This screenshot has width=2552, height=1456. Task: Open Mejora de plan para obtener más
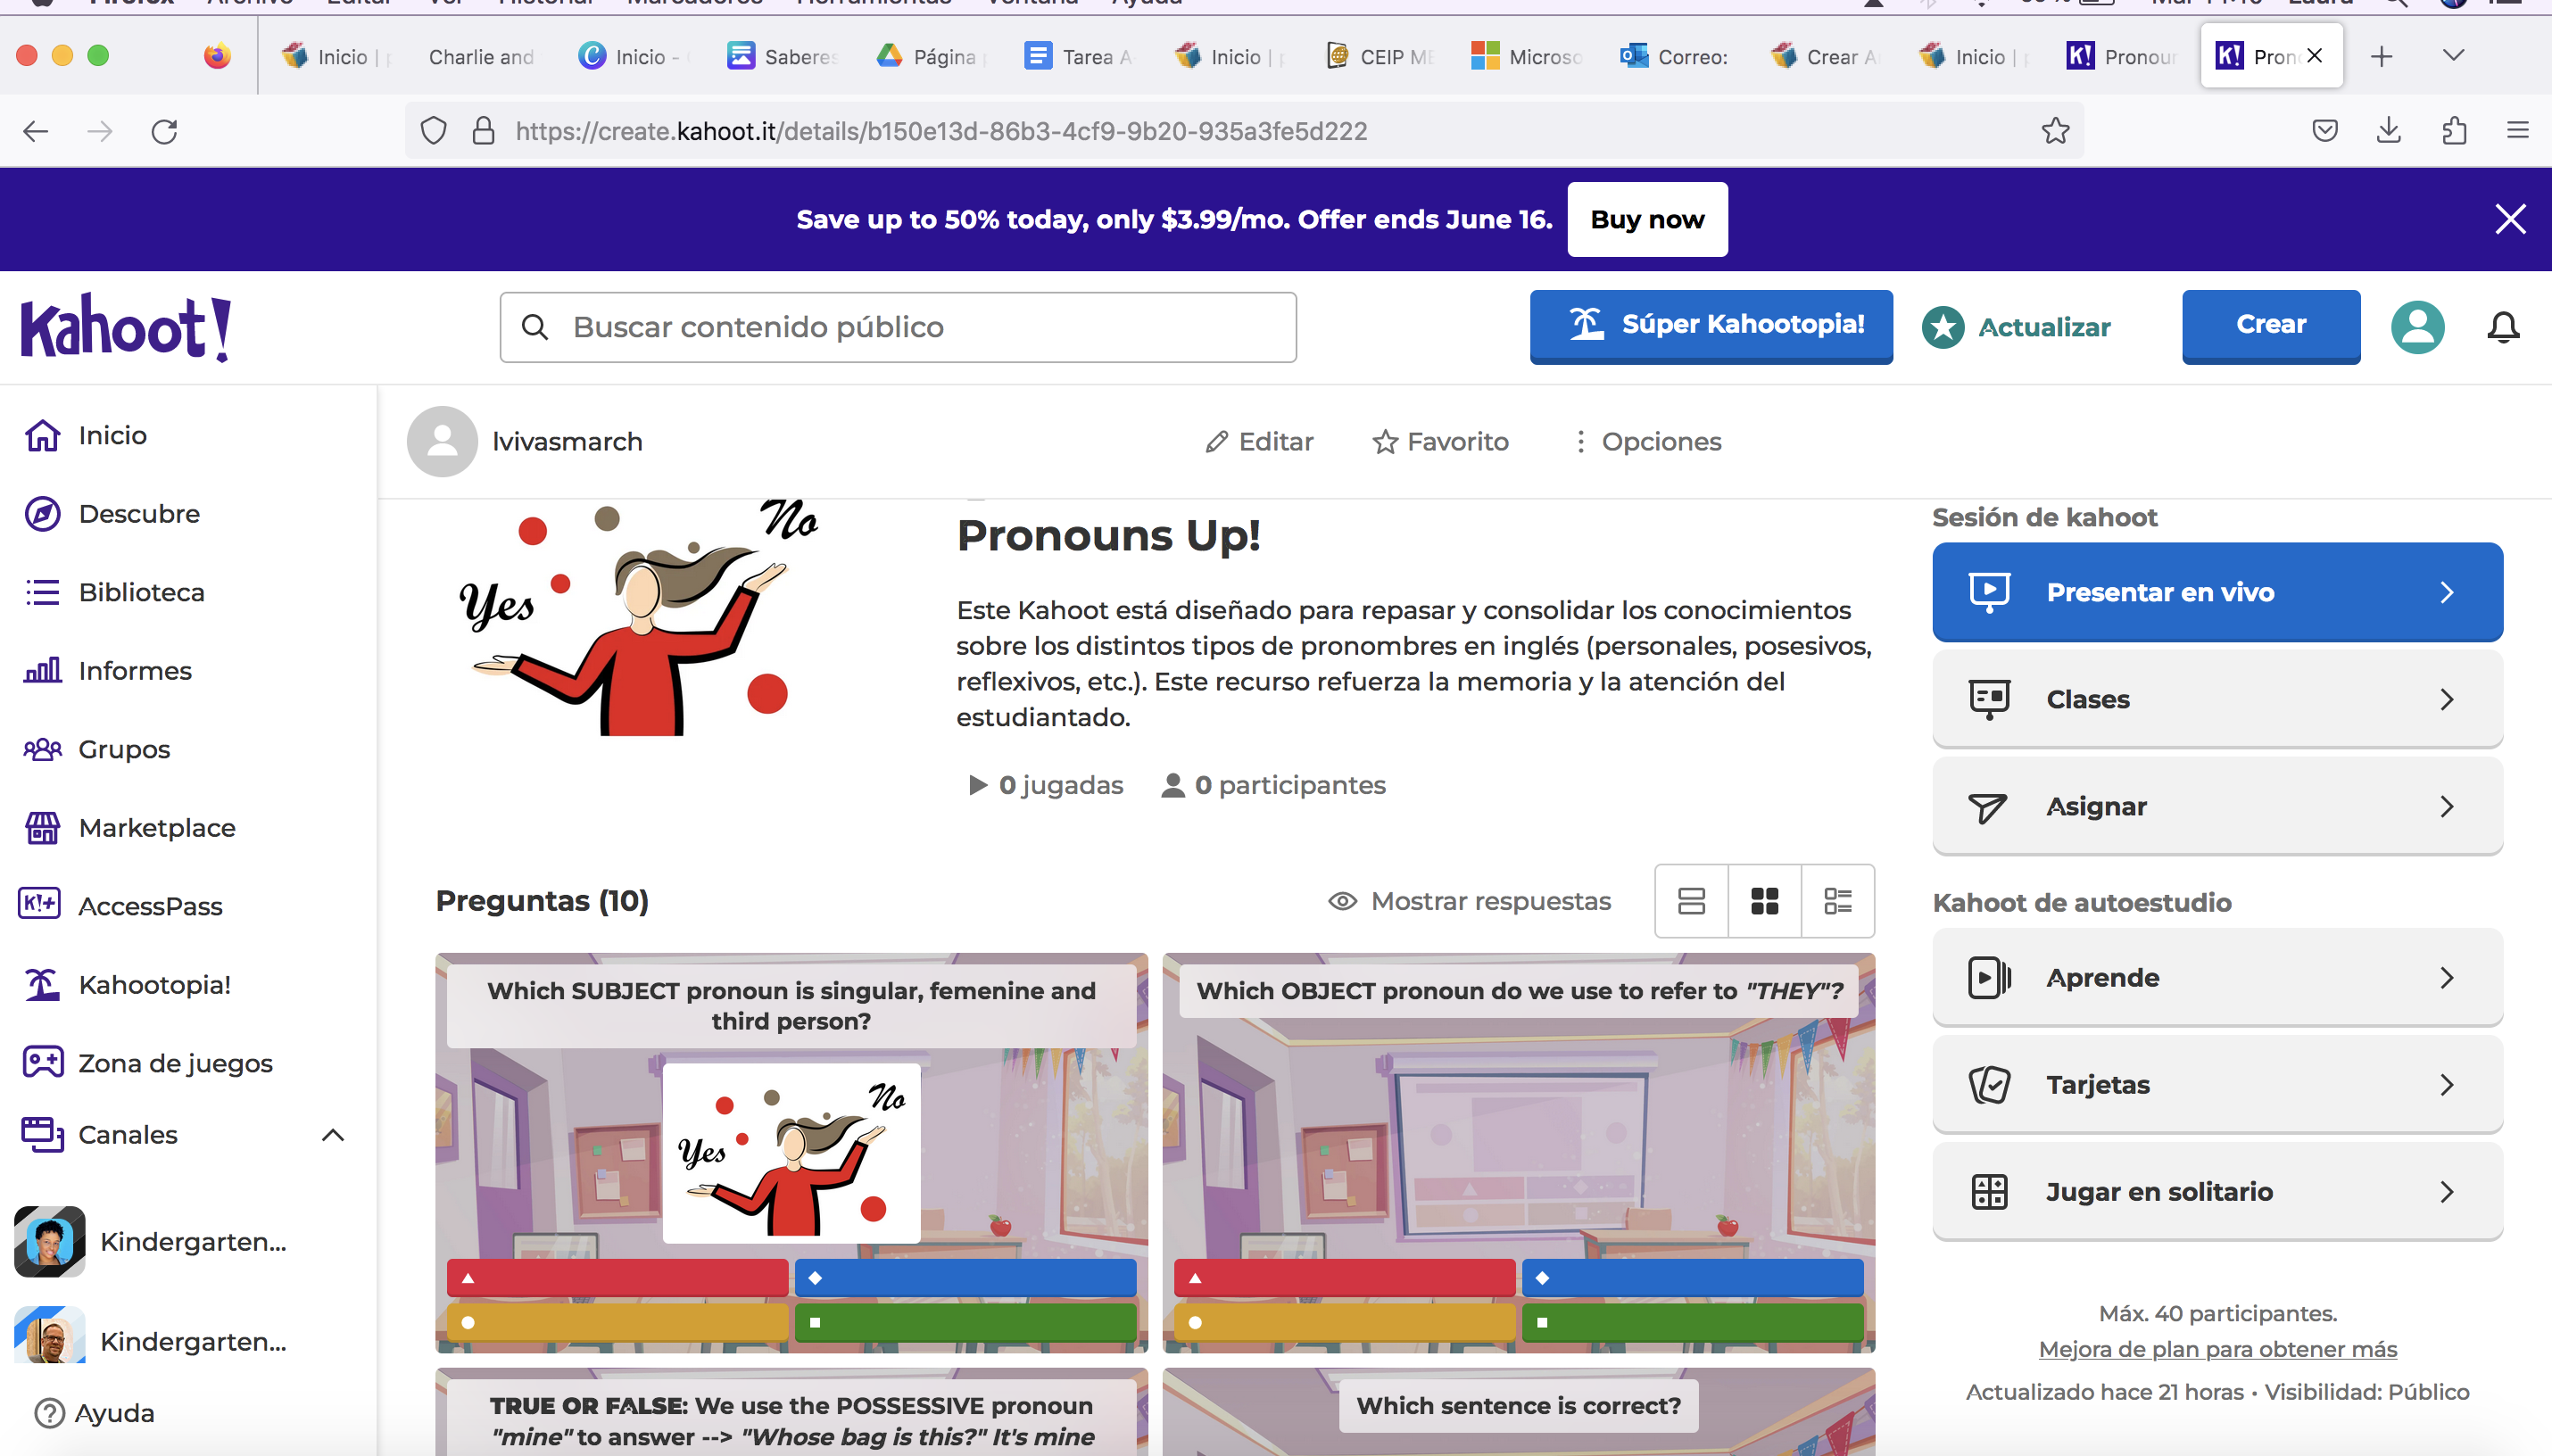(2216, 1348)
